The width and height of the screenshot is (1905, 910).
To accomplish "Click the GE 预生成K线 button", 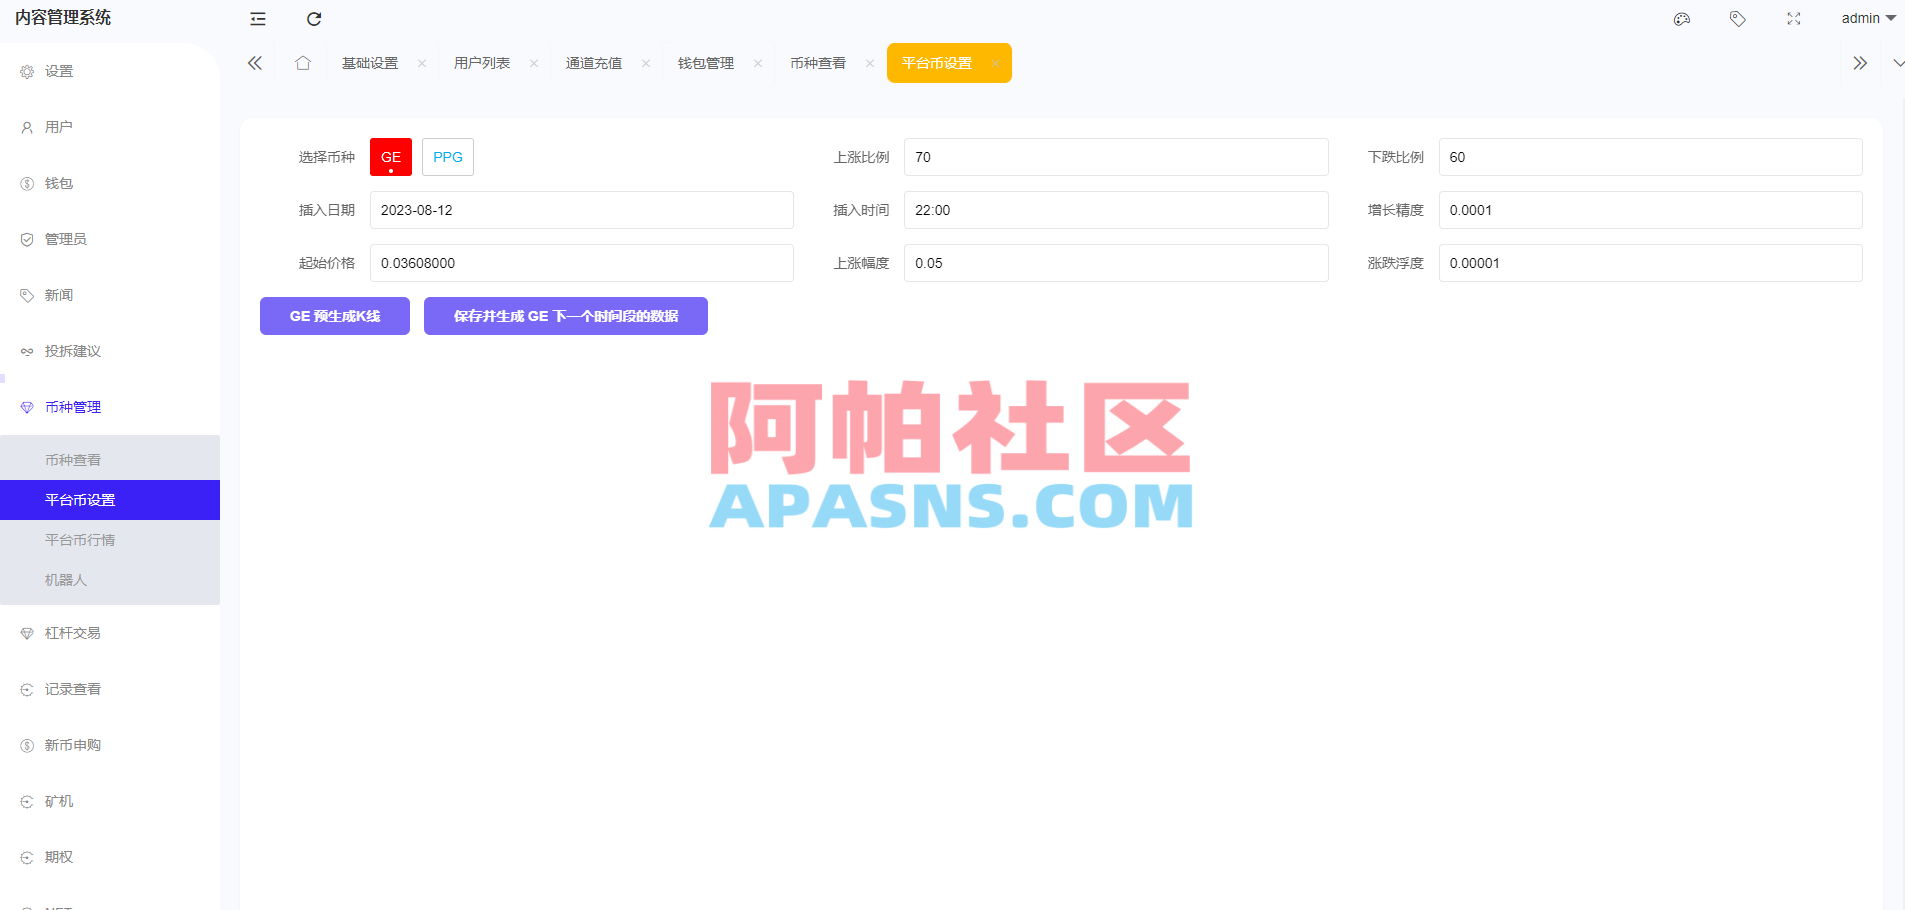I will (x=334, y=315).
